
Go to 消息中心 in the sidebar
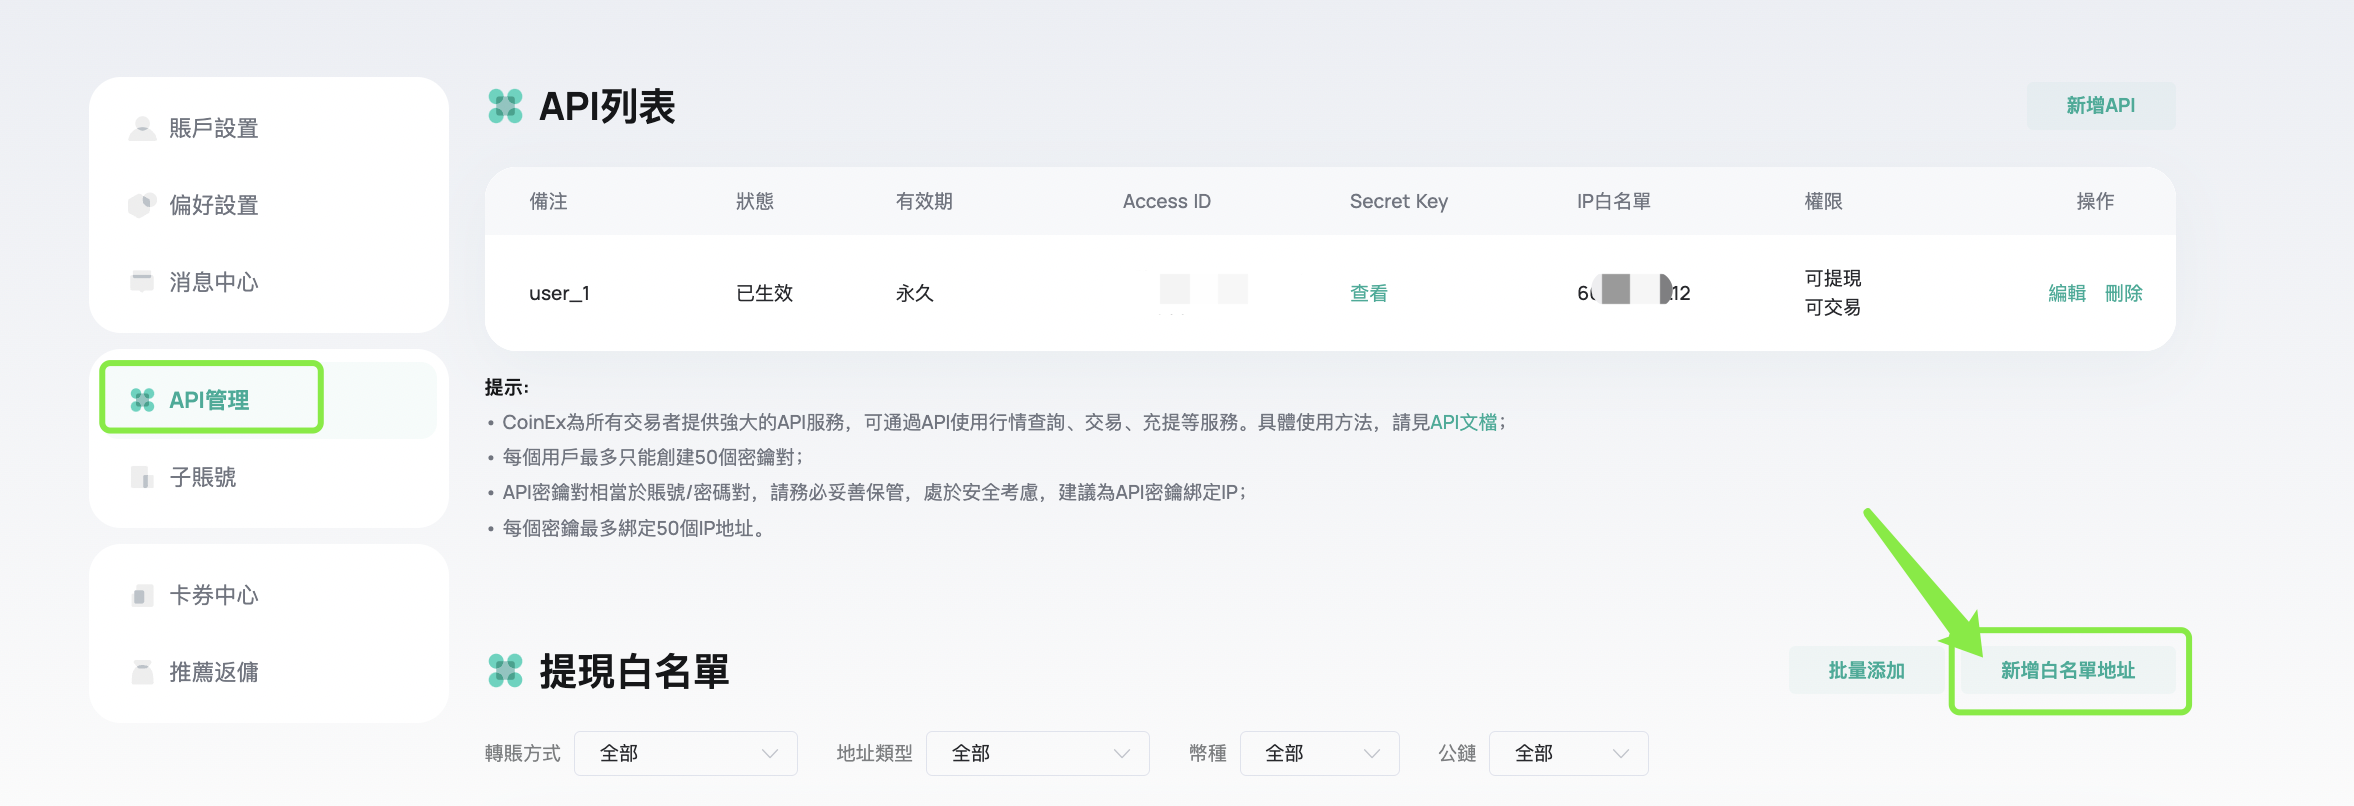coord(214,282)
